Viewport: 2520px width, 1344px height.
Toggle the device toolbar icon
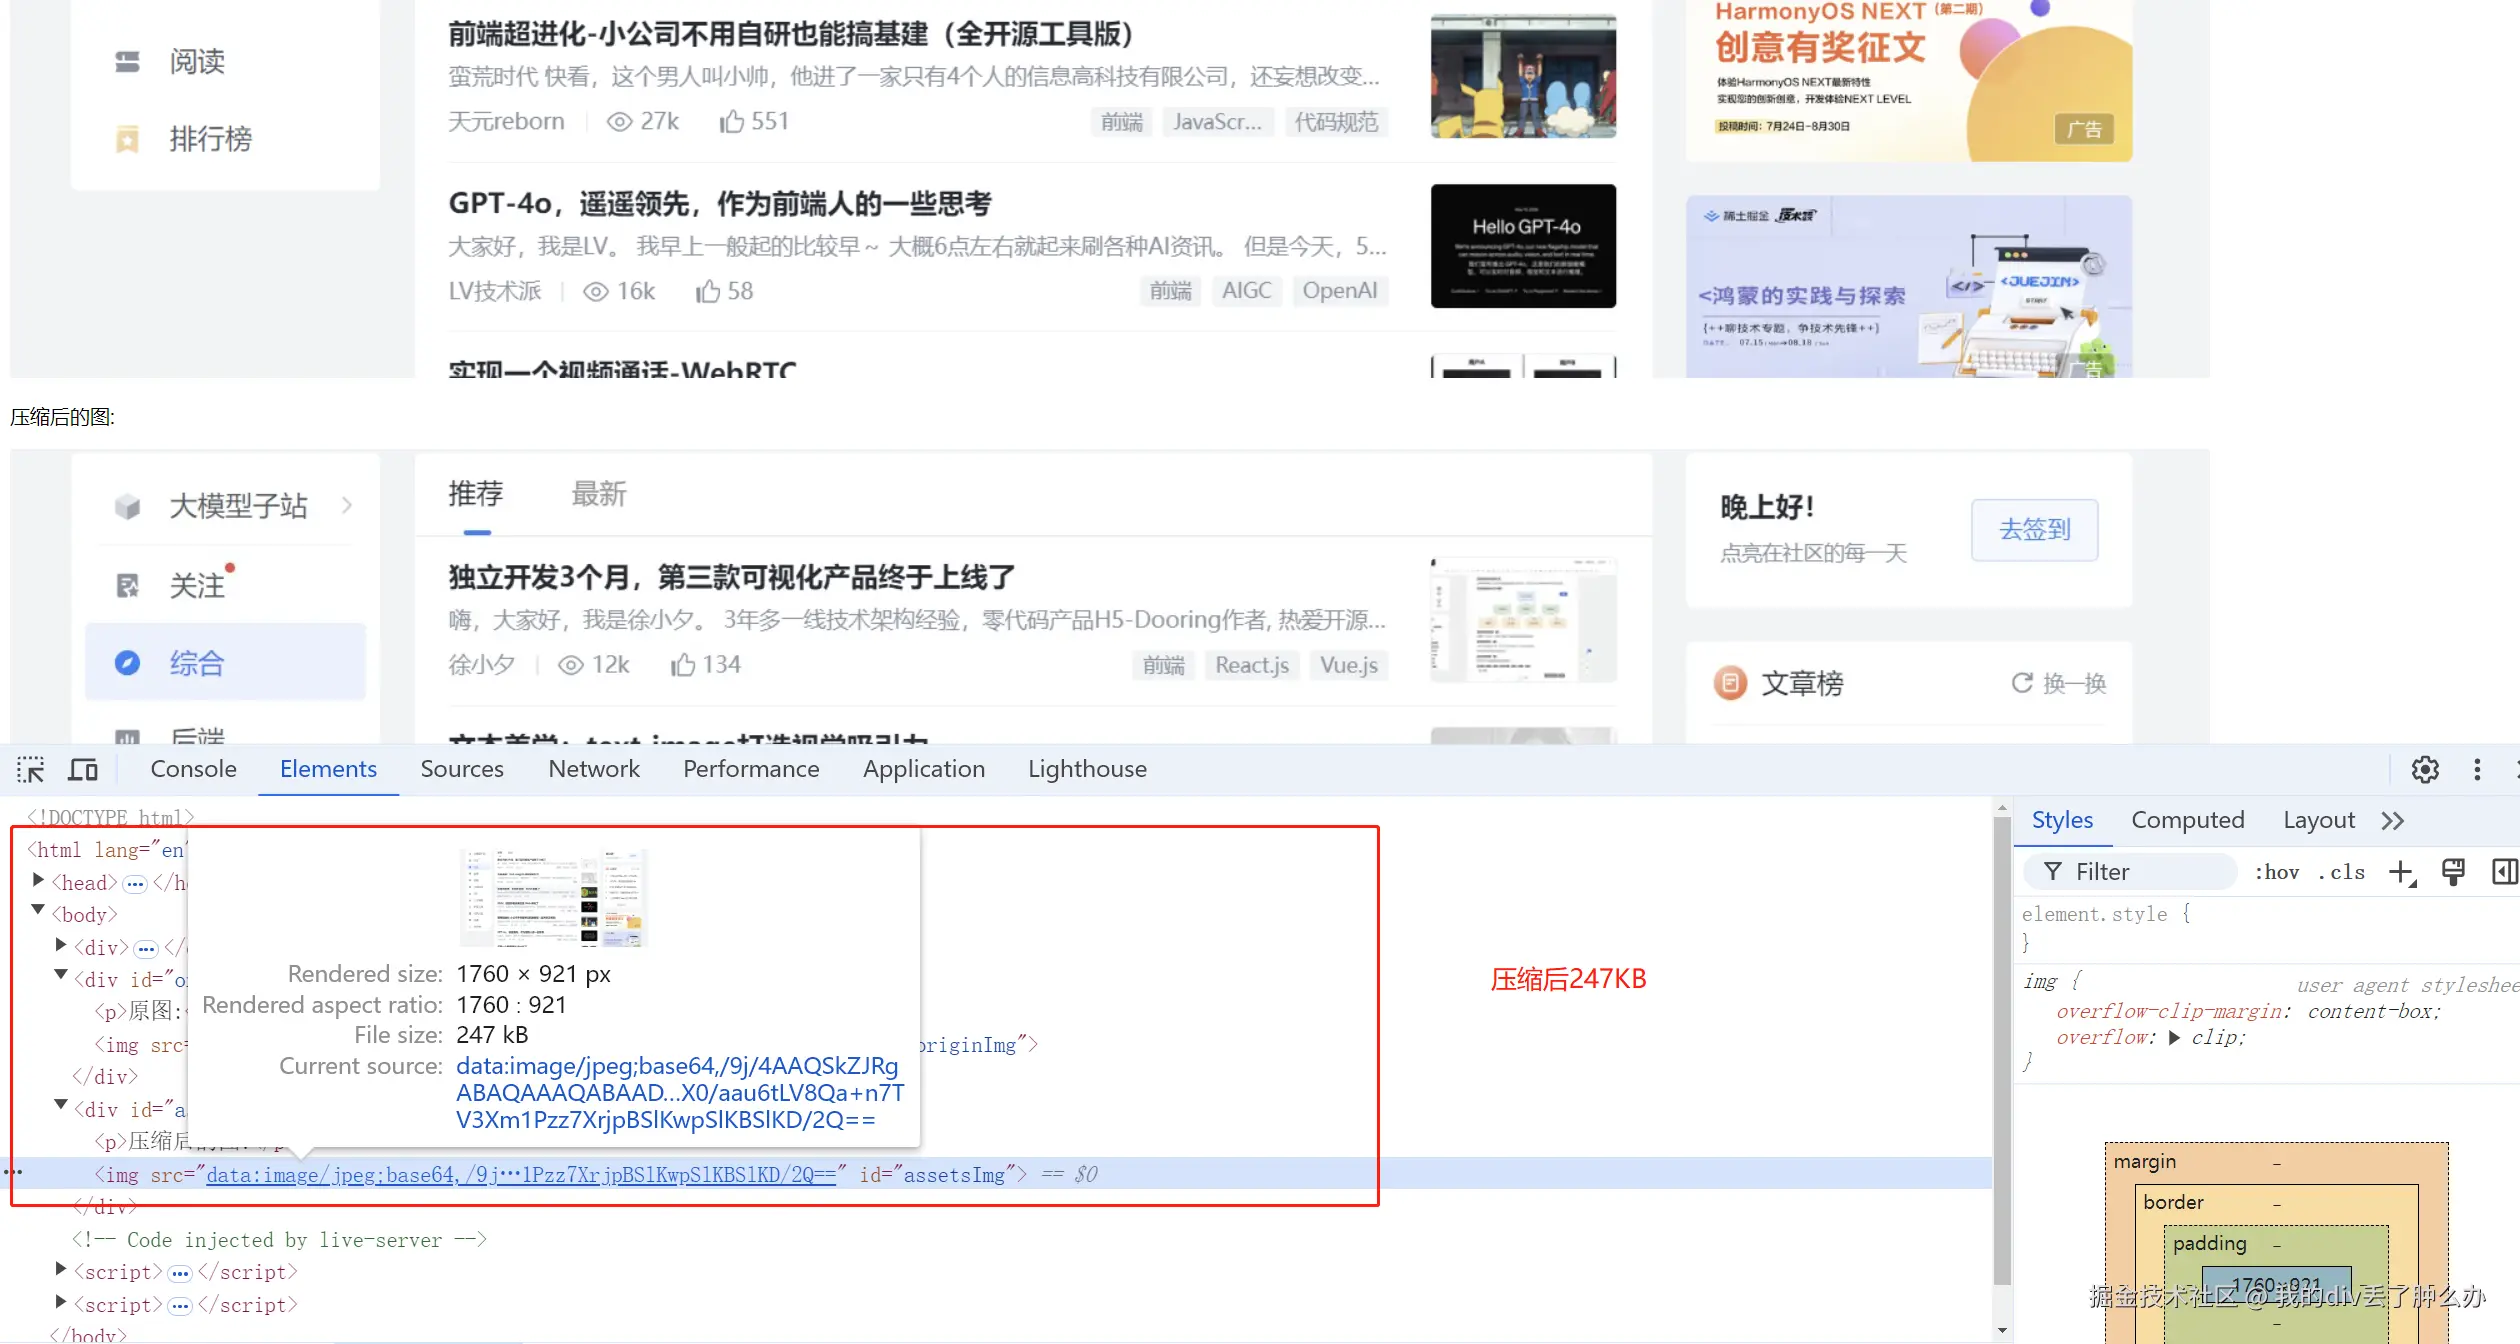[83, 769]
